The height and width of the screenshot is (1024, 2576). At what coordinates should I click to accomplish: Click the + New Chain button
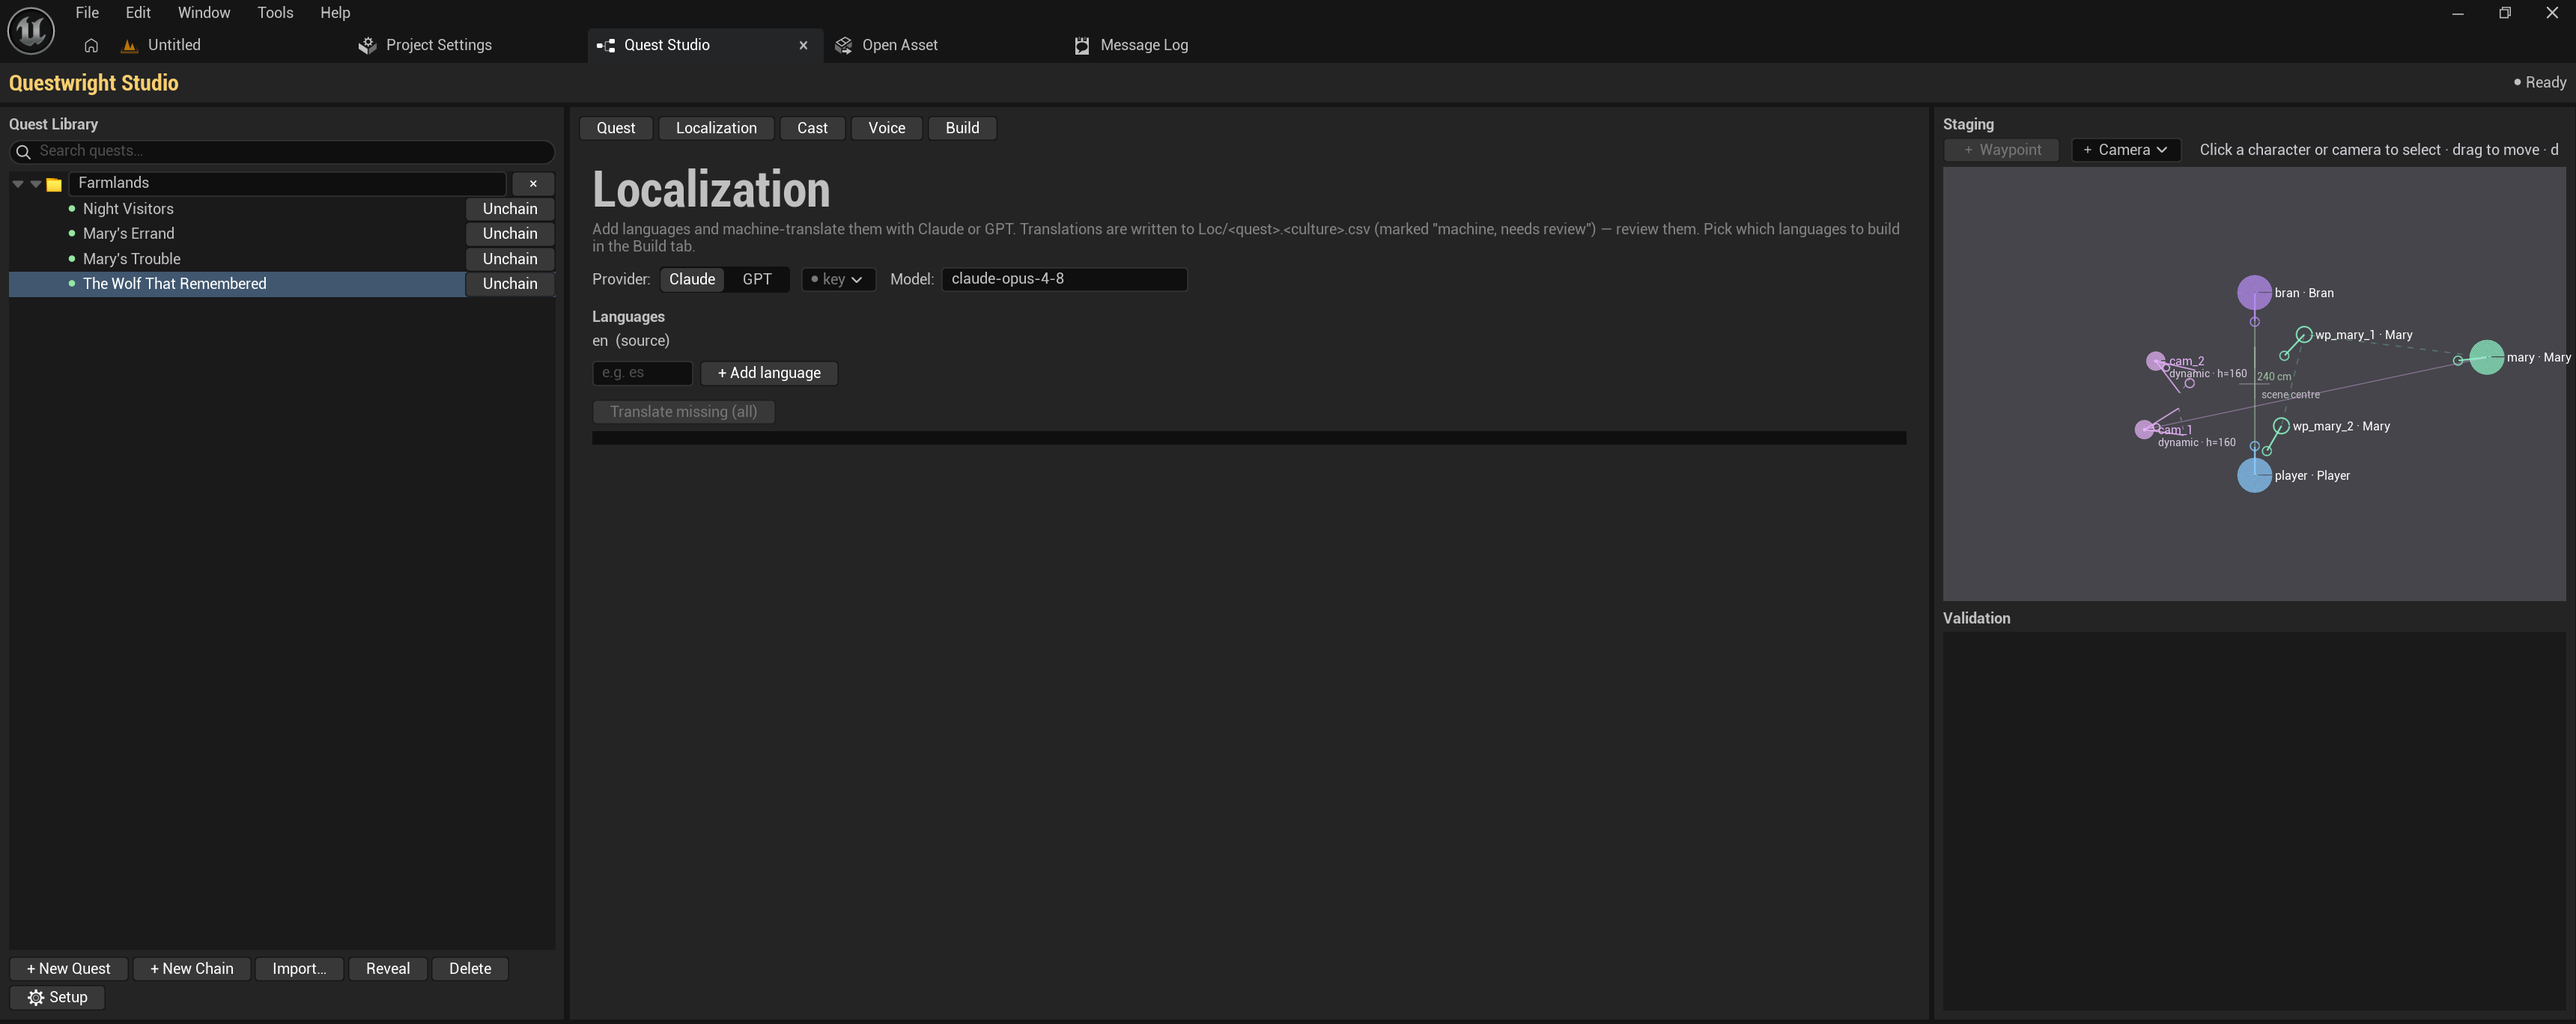coord(191,969)
